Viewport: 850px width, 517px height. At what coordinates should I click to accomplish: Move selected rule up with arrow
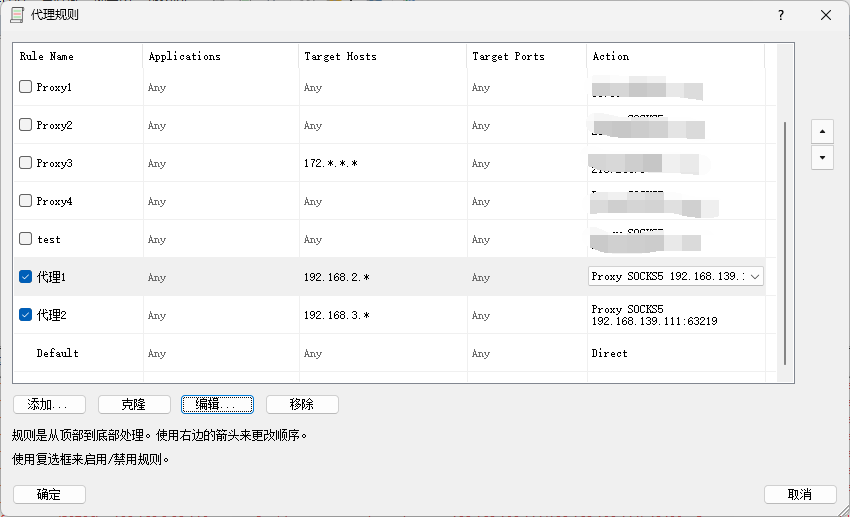click(822, 131)
